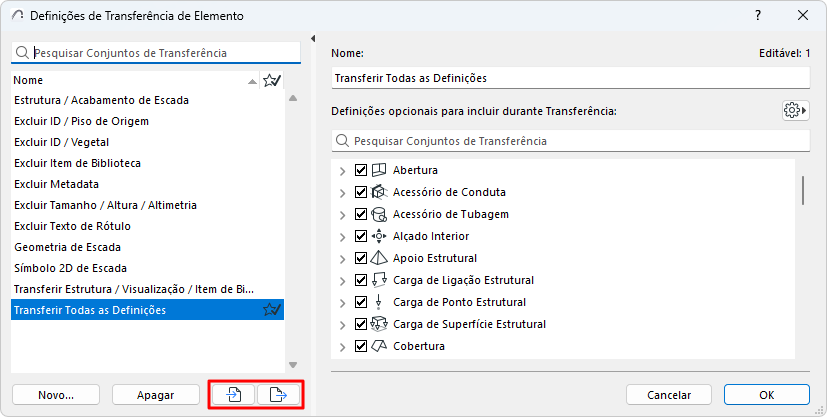The width and height of the screenshot is (827, 417).
Task: Click the Cobertura roof icon
Action: click(379, 346)
